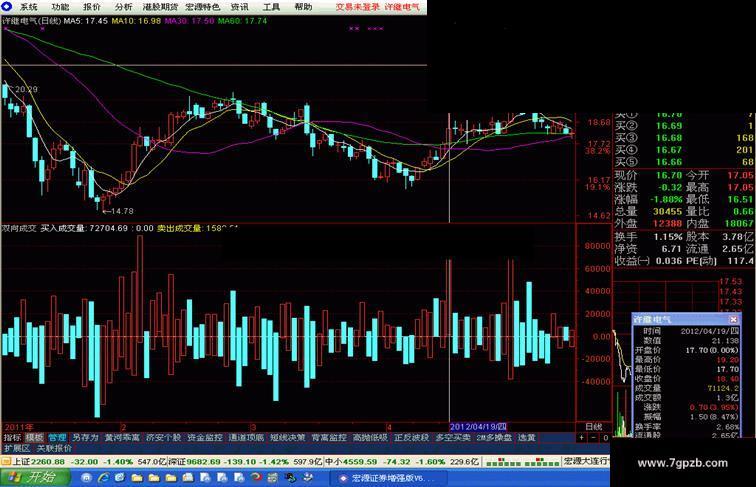This screenshot has height=487, width=756.
Task: Click the 另存为 template button
Action: (x=85, y=438)
